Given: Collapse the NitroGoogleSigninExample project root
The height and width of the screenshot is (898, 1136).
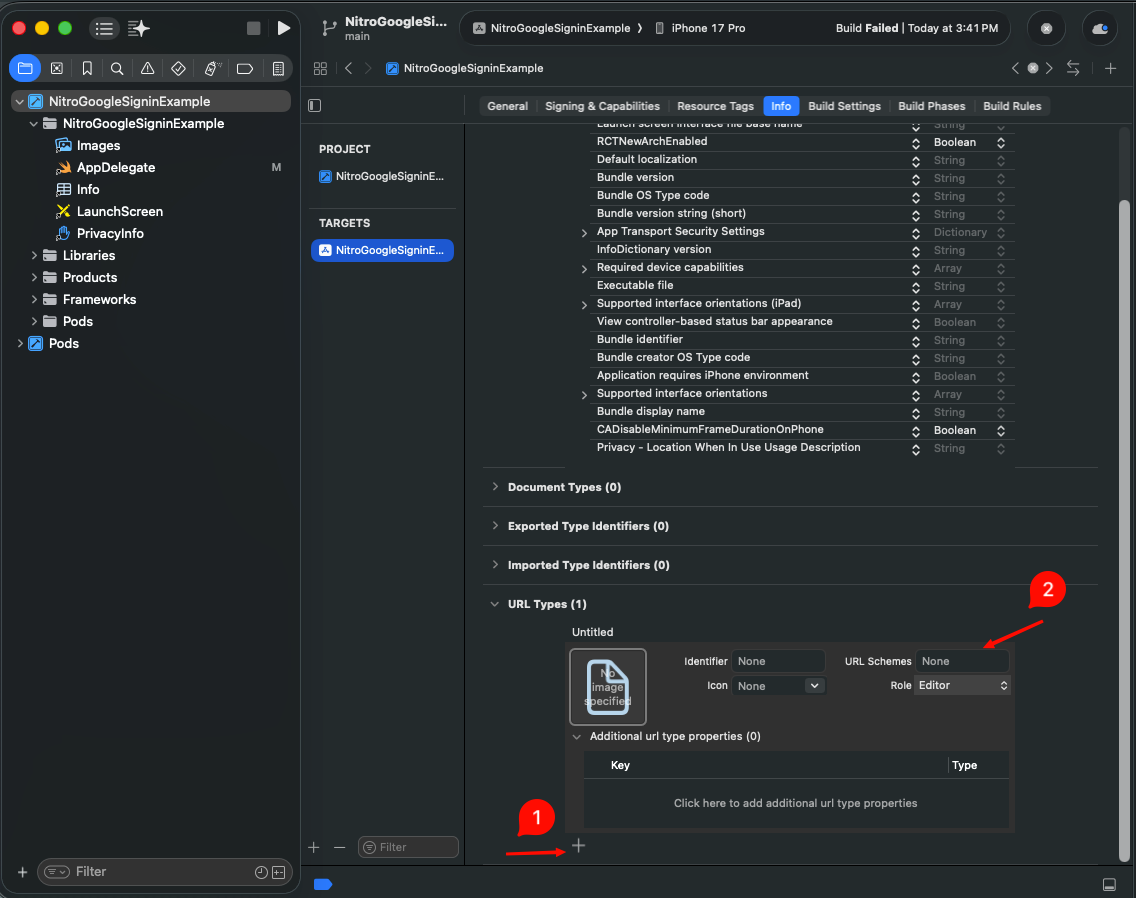Looking at the screenshot, I should tap(20, 101).
